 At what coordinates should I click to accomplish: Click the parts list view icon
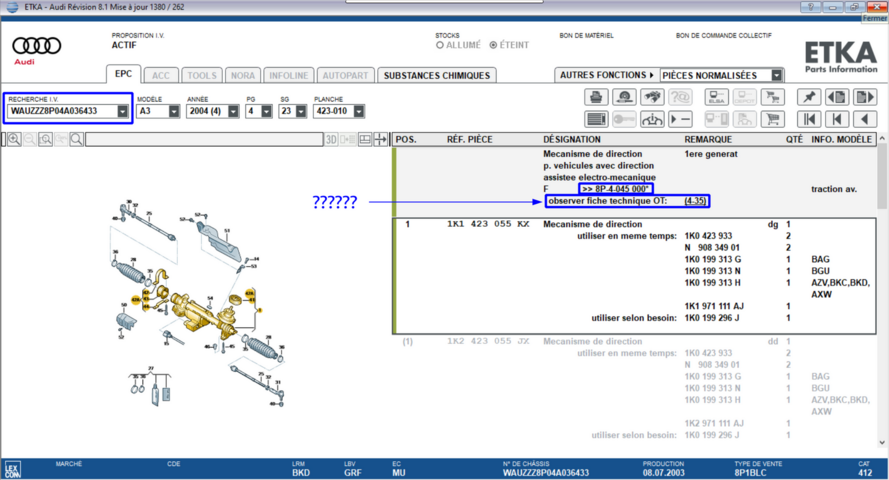tap(596, 119)
